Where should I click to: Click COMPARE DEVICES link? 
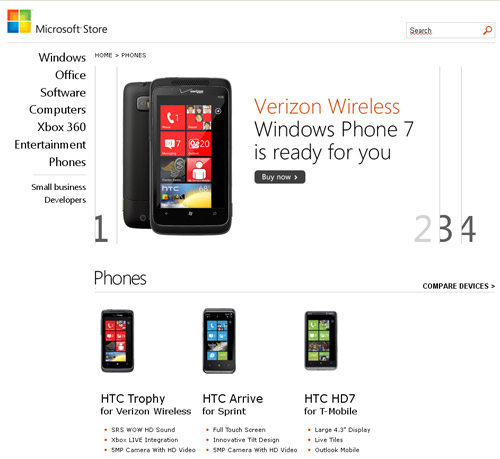(459, 286)
